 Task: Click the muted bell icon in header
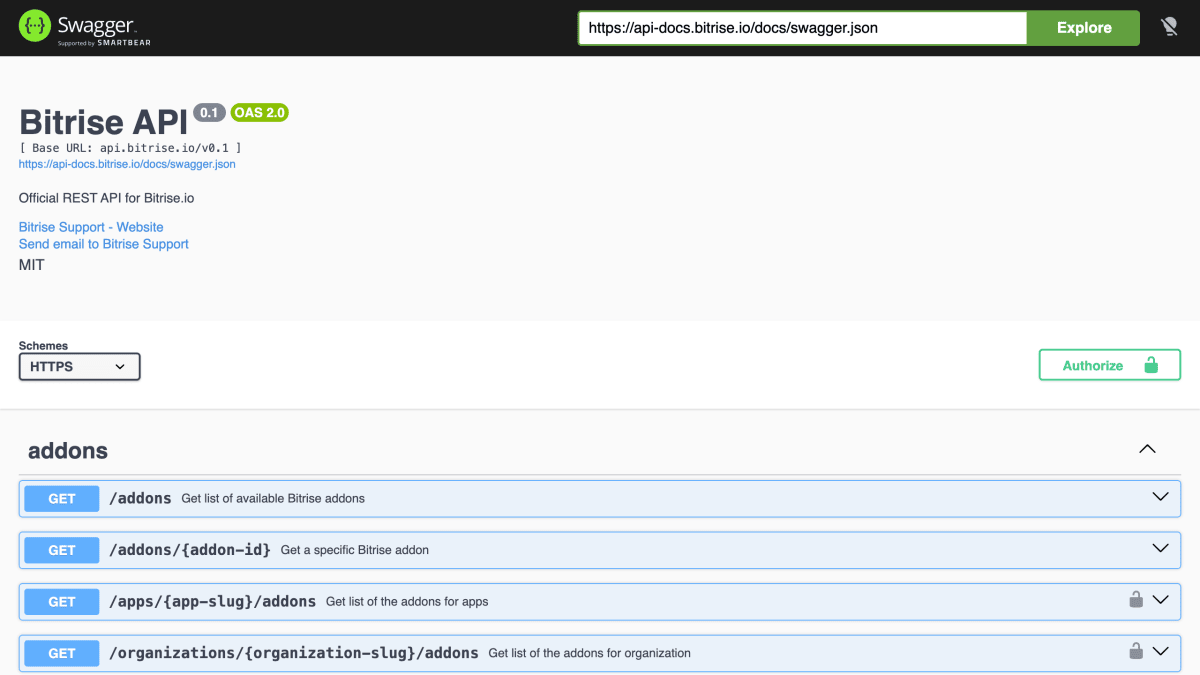[1169, 27]
